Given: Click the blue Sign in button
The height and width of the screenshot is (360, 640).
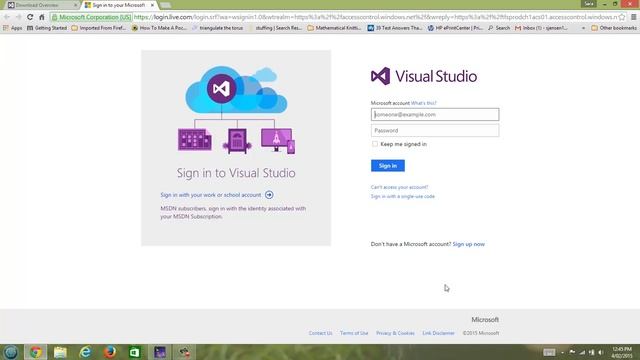Looking at the screenshot, I should click(x=388, y=165).
